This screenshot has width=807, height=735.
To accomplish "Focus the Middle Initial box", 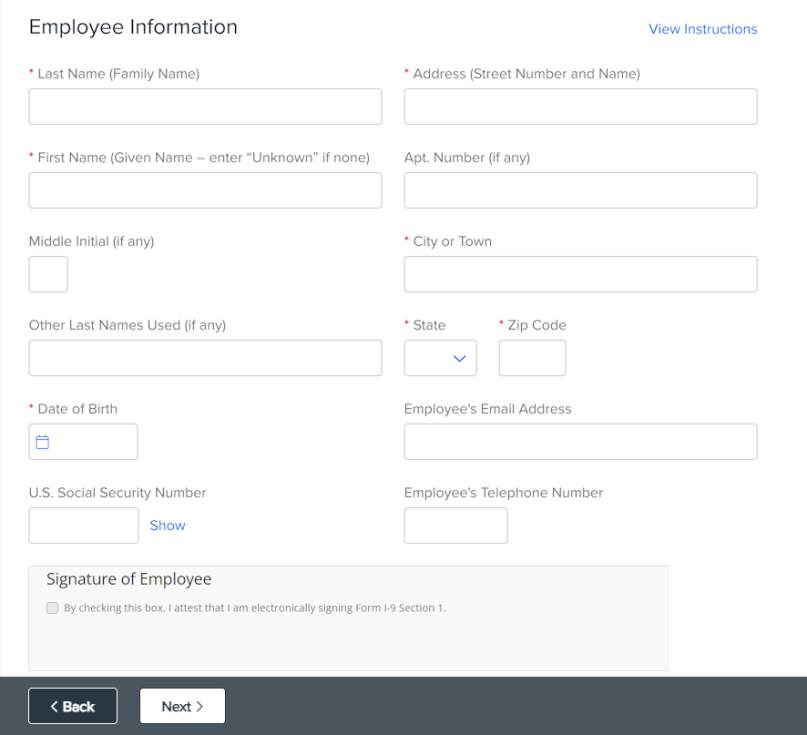I will 48,273.
